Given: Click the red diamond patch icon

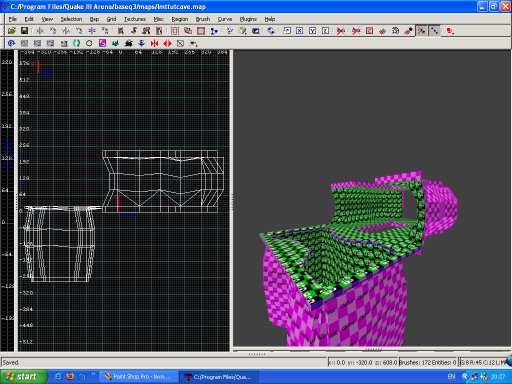Looking at the screenshot, I should [382, 31].
